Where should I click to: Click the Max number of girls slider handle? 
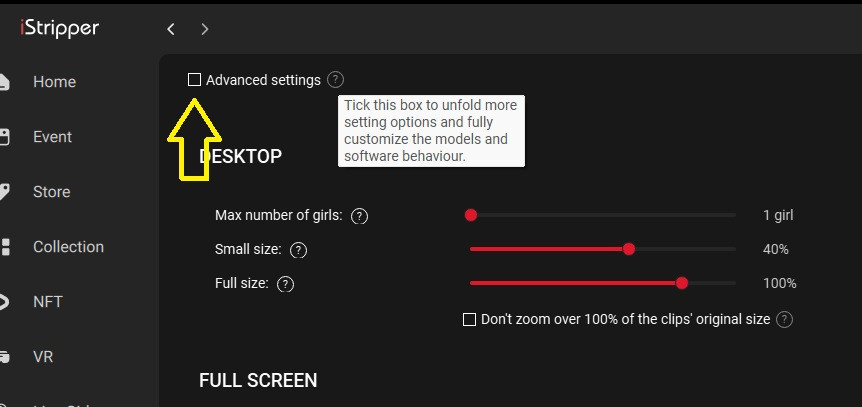click(471, 215)
